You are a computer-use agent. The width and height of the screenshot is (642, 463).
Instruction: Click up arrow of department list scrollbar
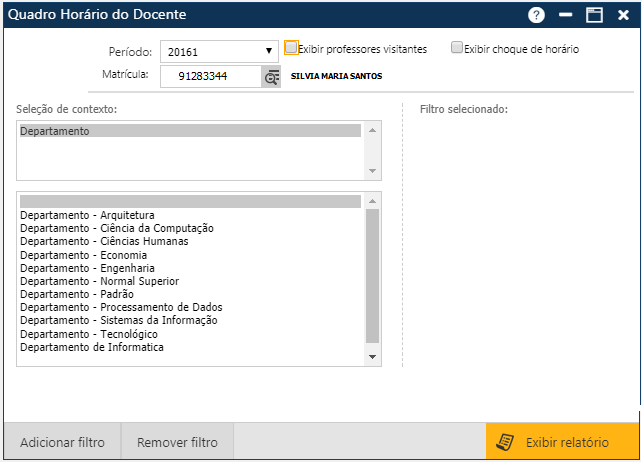coord(372,201)
